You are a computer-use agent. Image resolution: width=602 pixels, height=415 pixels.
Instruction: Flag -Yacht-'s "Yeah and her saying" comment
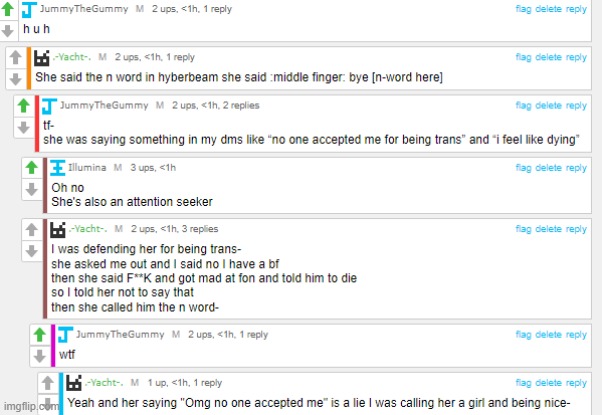pos(523,383)
